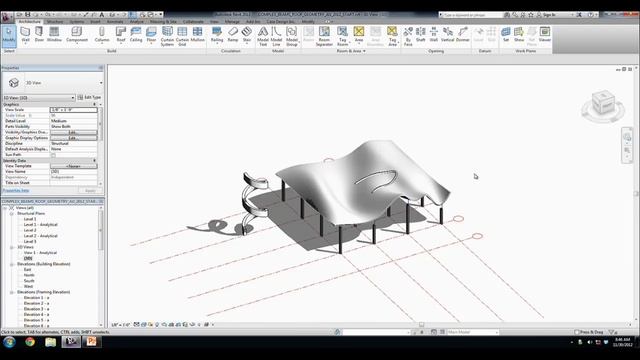Choose the Curtain System tool

167,36
